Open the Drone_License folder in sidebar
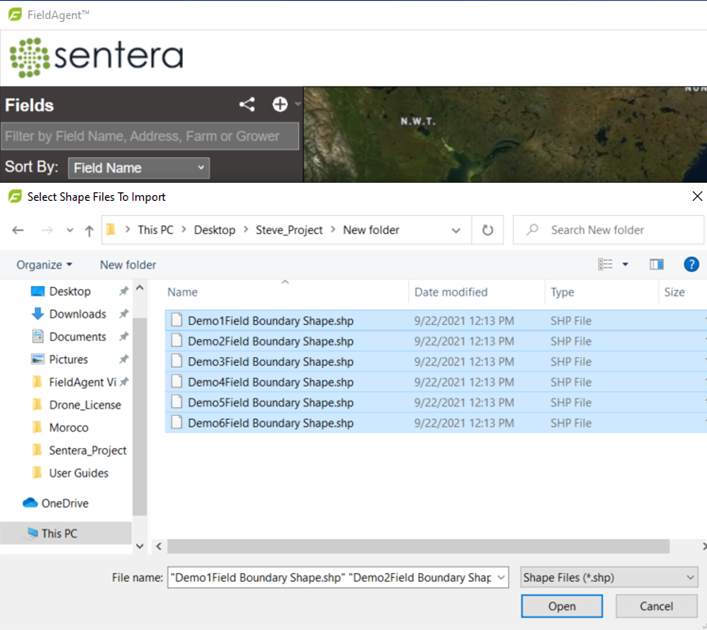707x630 pixels. tap(85, 405)
